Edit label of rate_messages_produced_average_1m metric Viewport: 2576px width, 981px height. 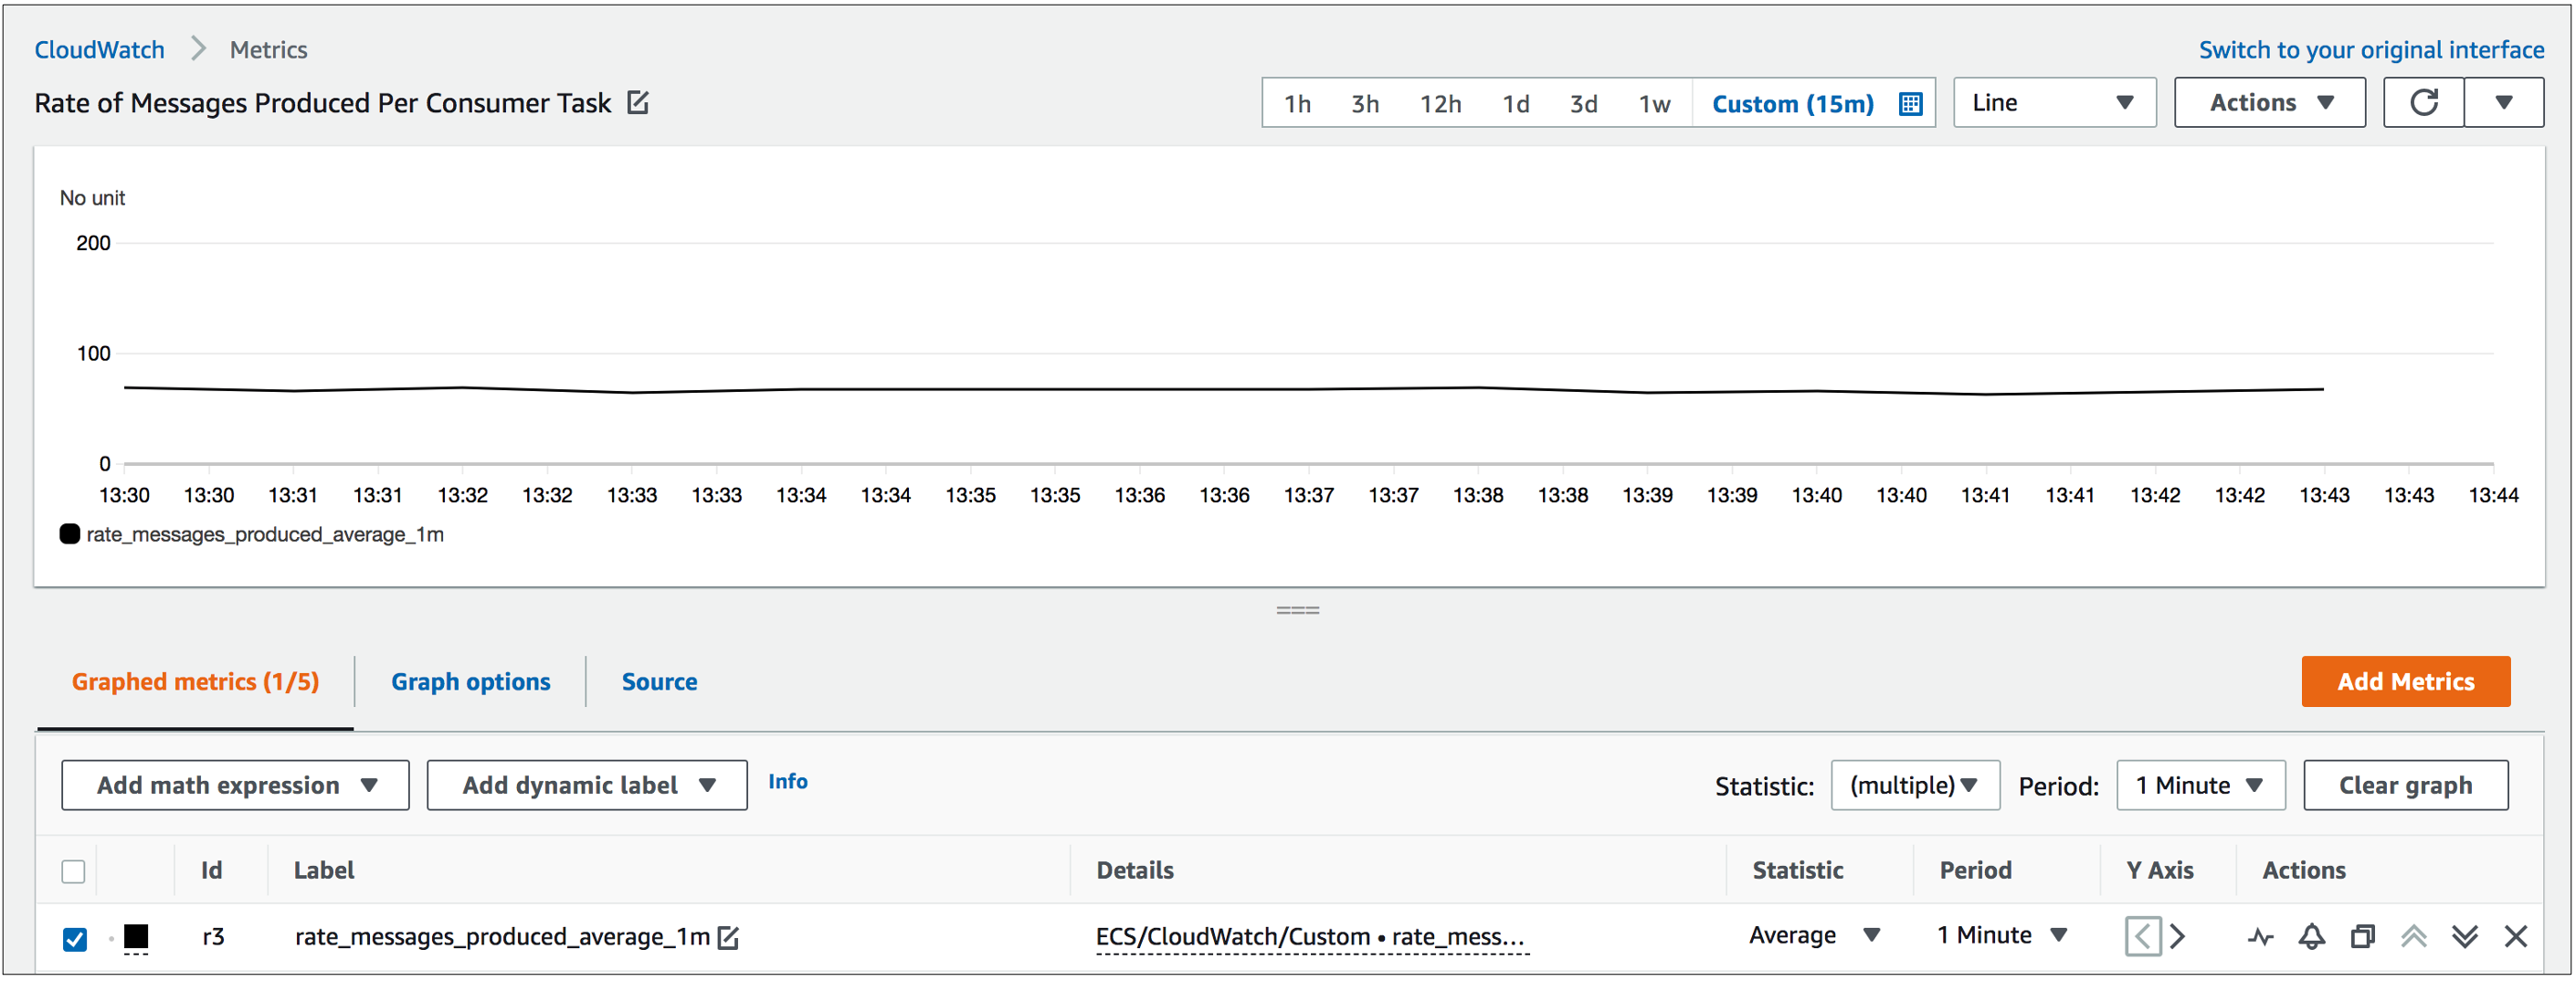click(729, 937)
